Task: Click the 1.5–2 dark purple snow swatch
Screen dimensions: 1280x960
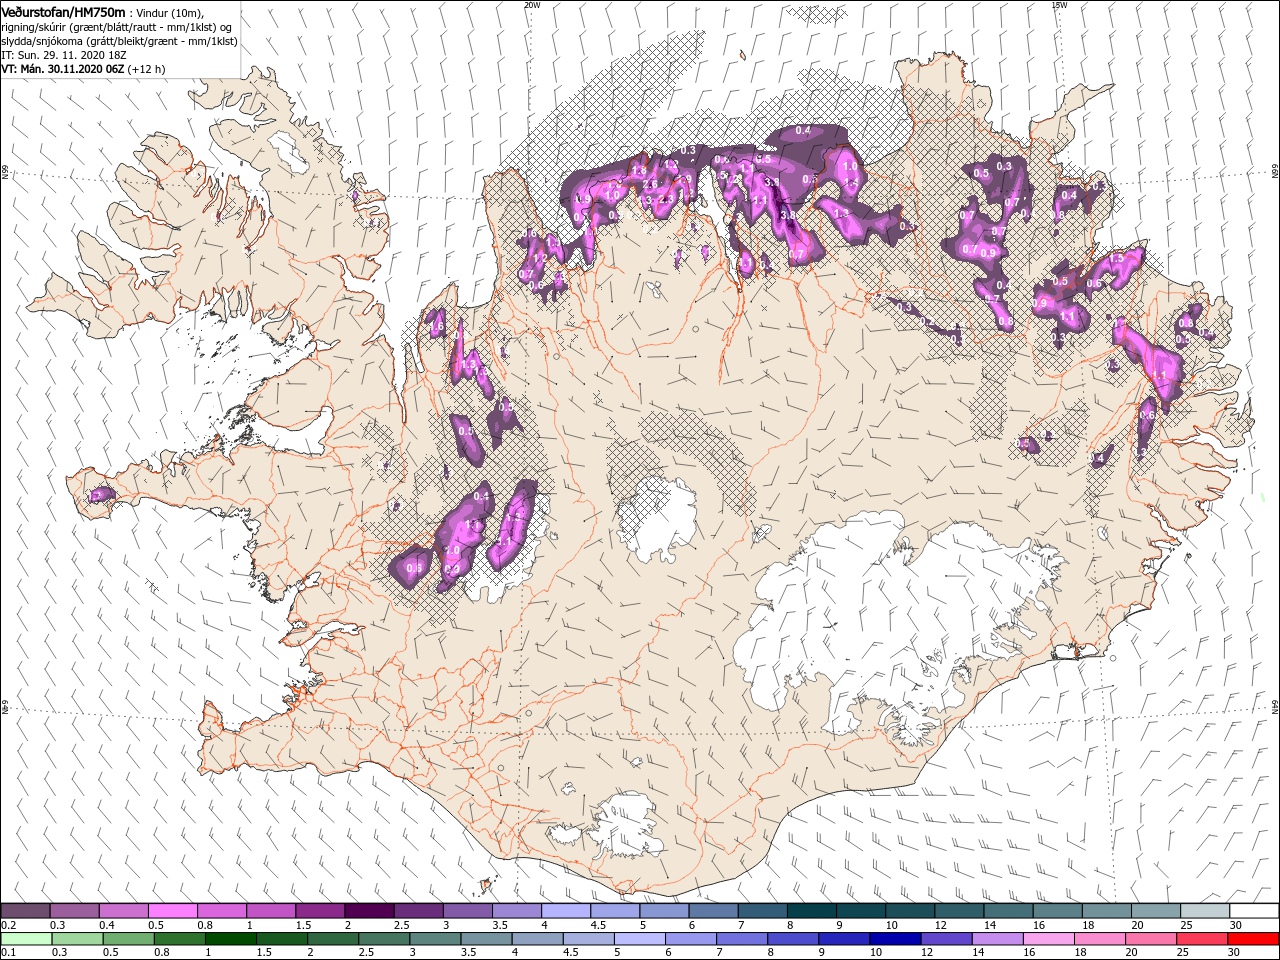Action: click(320, 911)
